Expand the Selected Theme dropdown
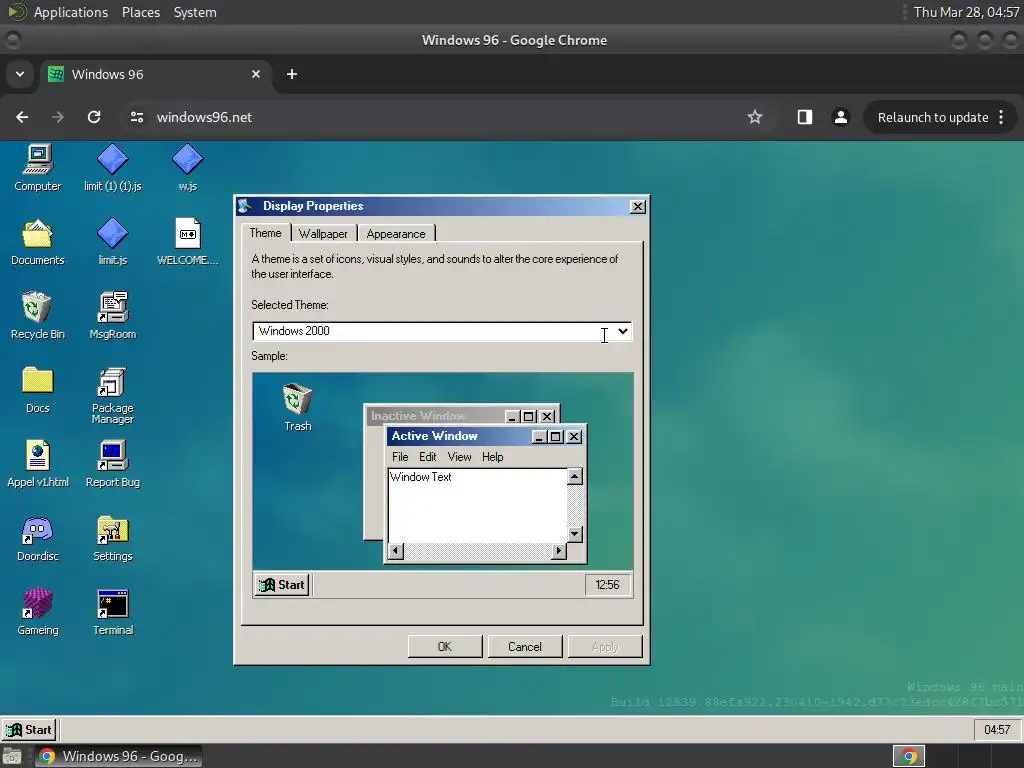 point(622,331)
